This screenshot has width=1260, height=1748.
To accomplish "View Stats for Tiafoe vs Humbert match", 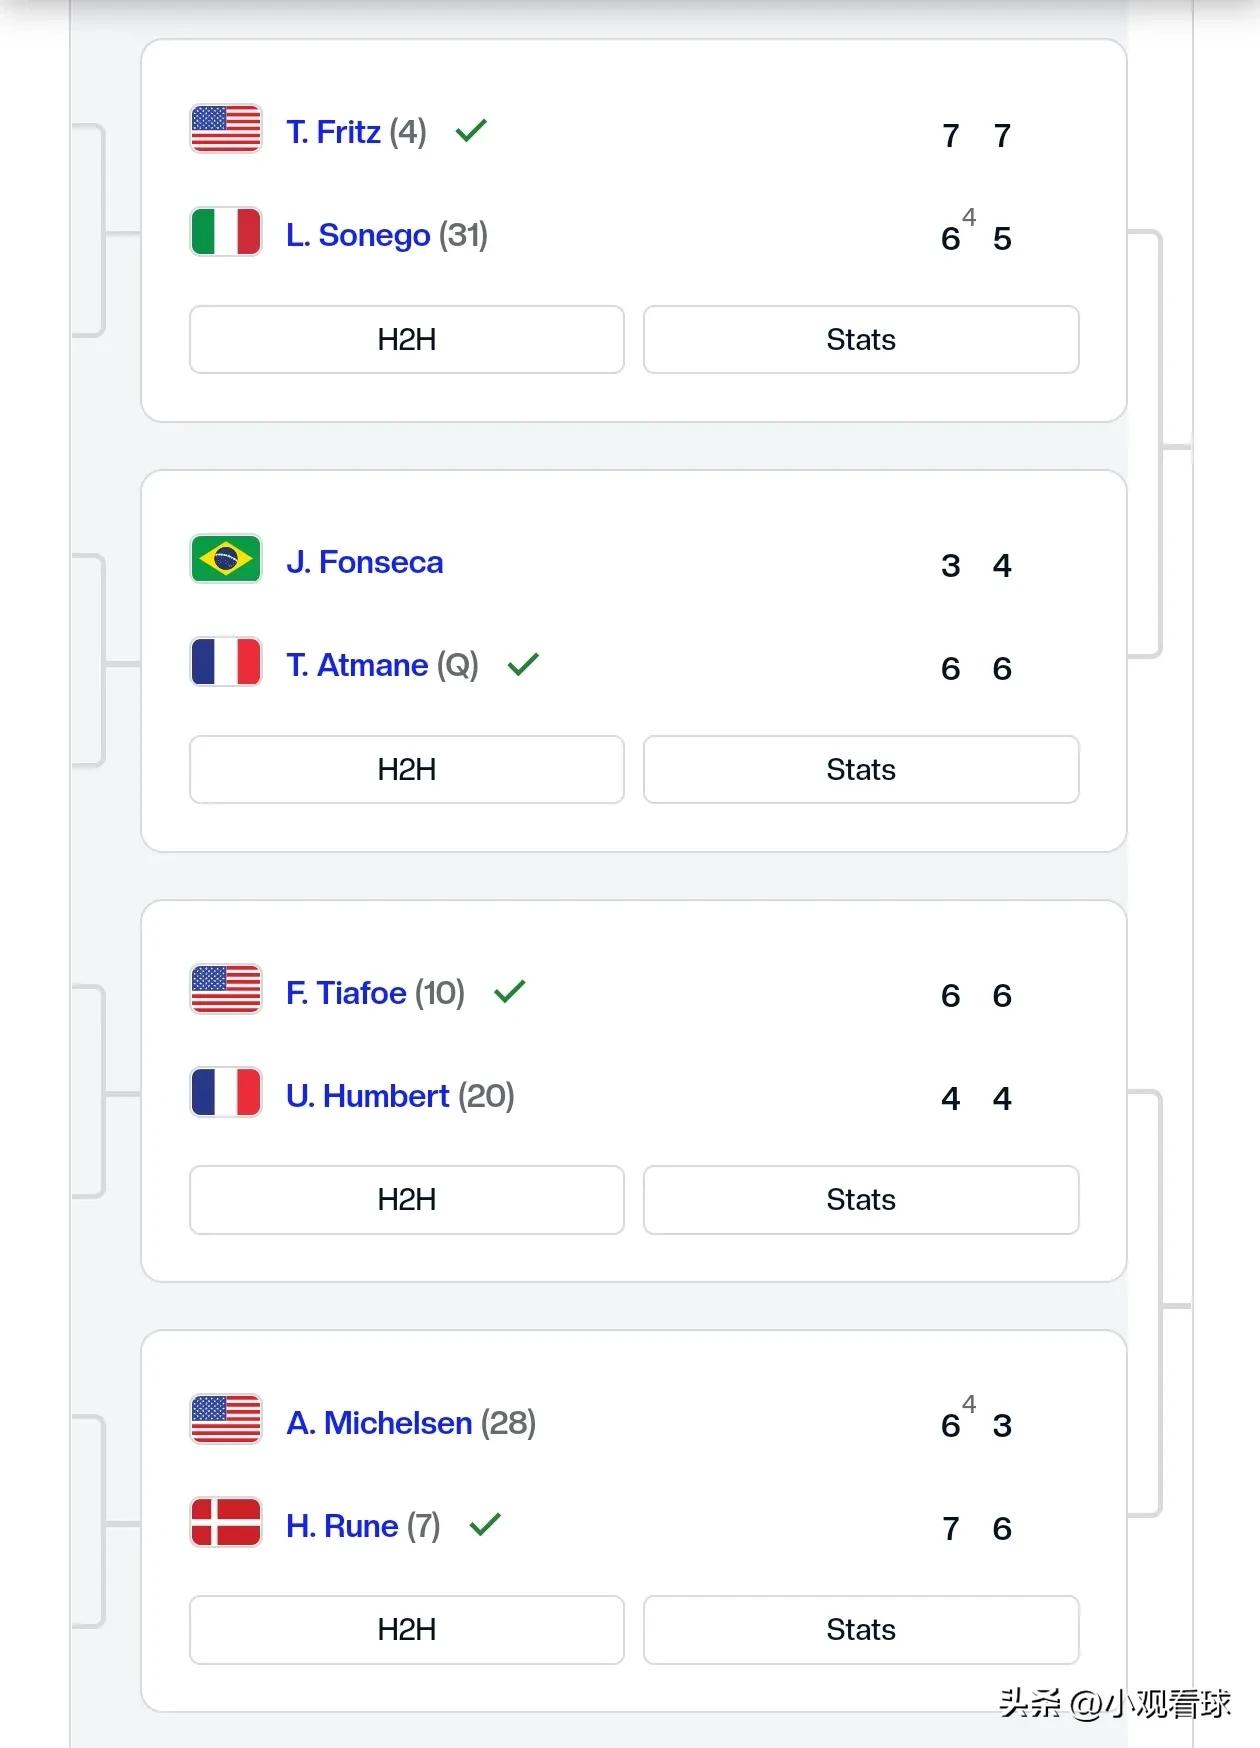I will [x=861, y=1200].
